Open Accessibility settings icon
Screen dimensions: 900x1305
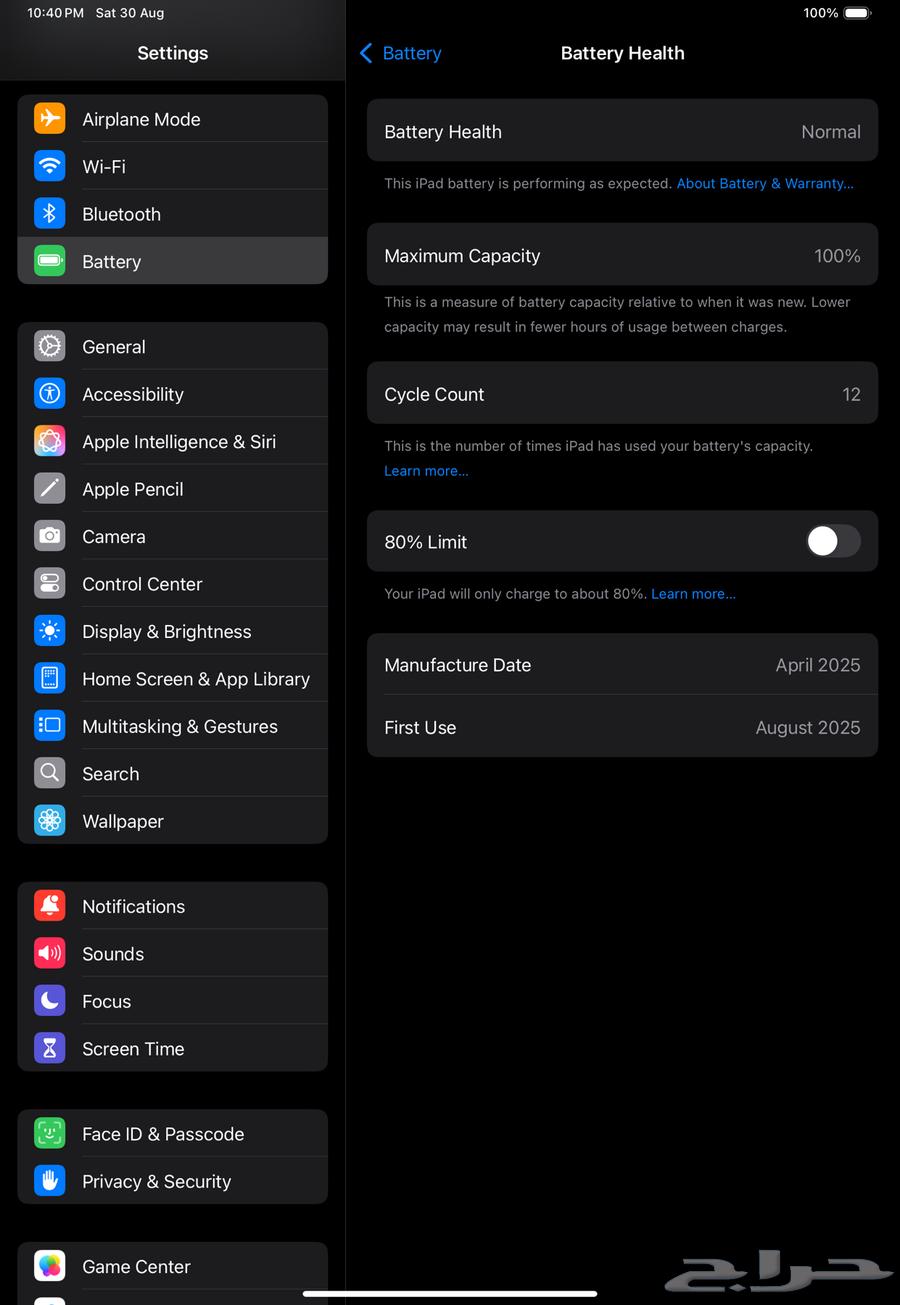(50, 394)
